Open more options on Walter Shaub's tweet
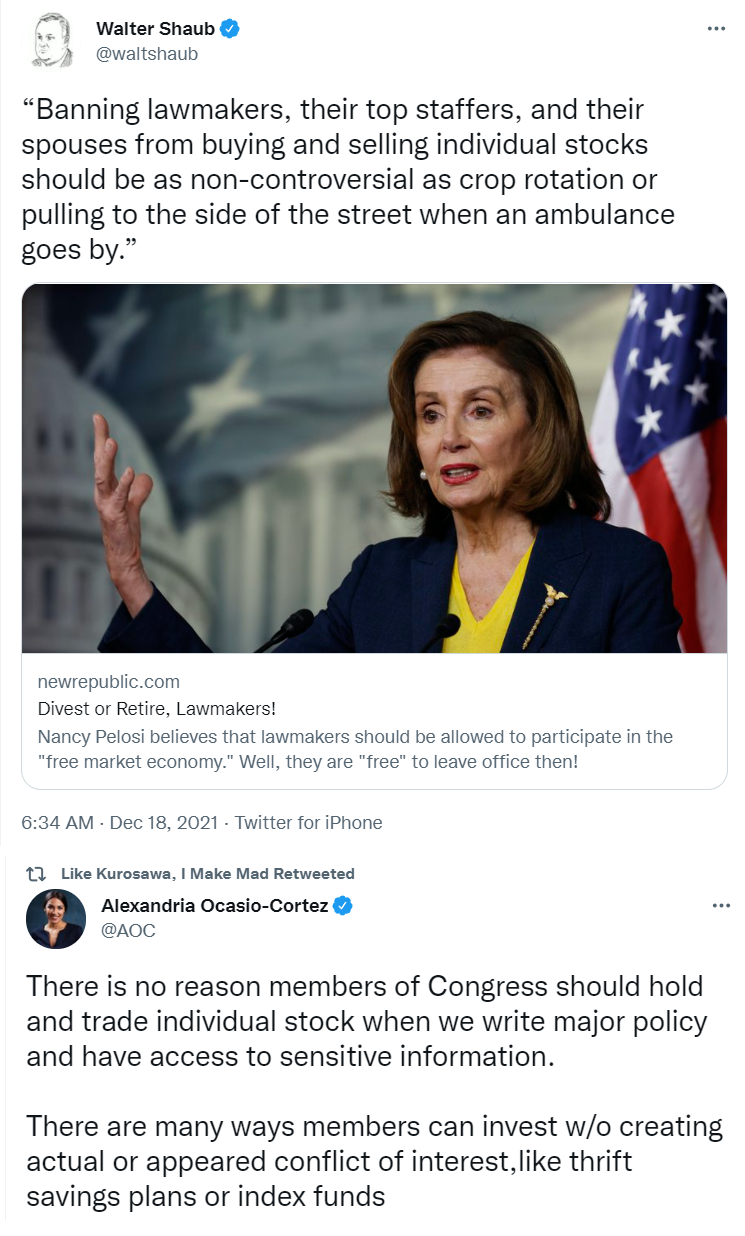 [716, 29]
